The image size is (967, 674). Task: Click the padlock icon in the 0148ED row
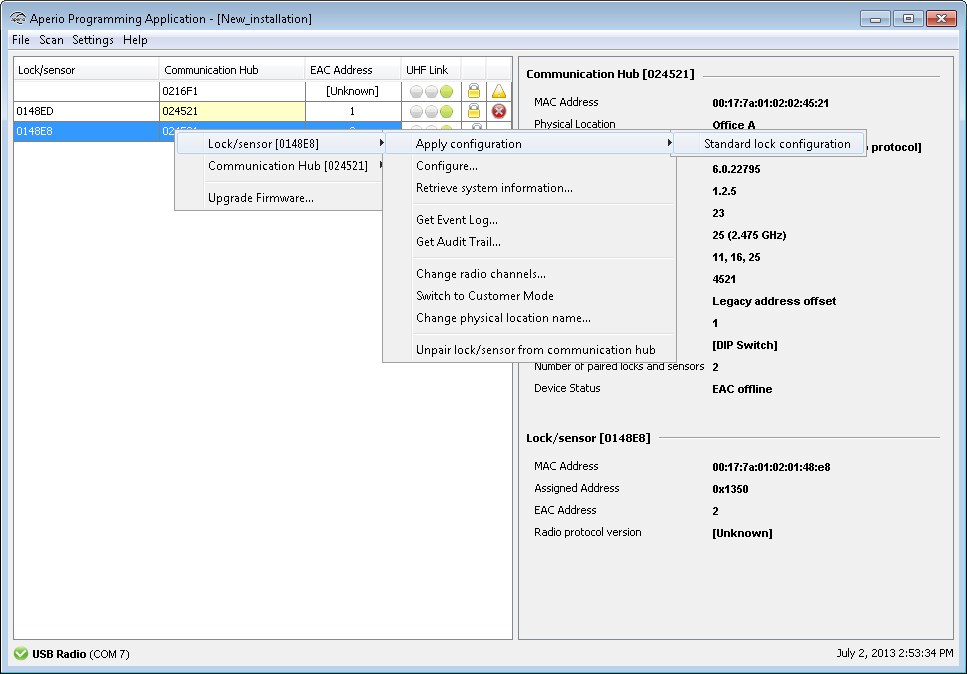point(474,111)
